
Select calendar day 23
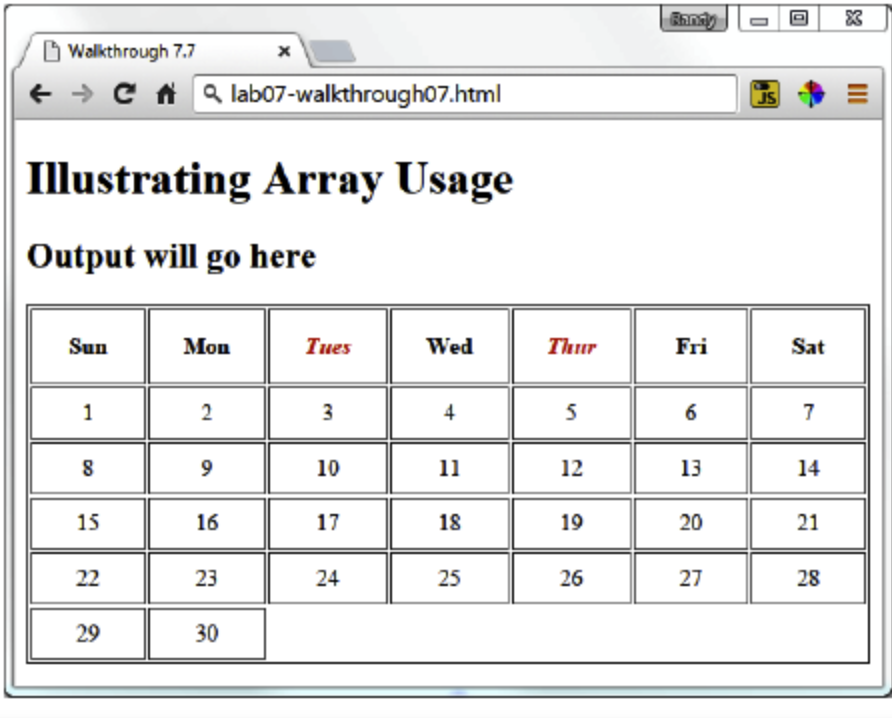[207, 578]
